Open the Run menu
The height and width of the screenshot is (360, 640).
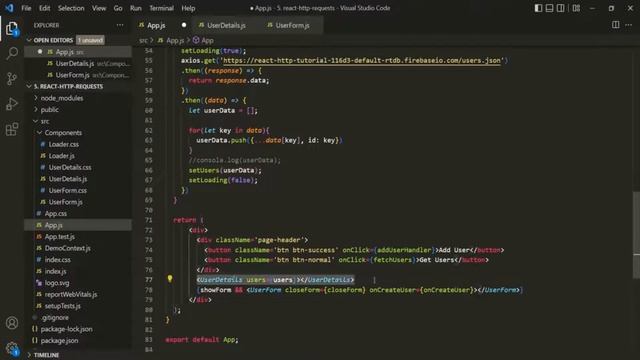click(136, 8)
